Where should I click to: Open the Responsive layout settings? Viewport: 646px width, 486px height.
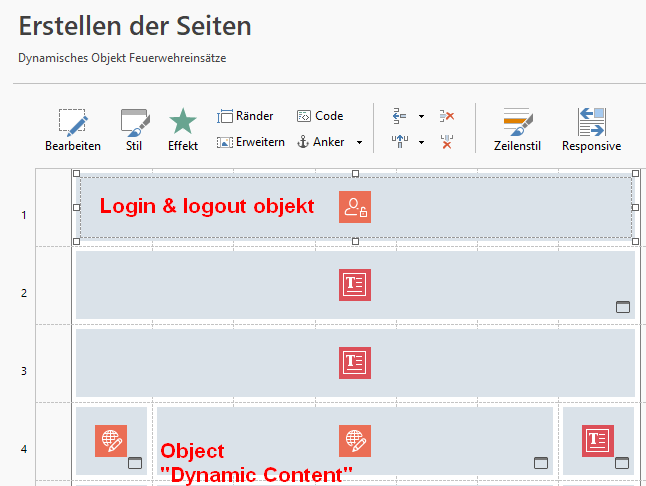tap(591, 130)
